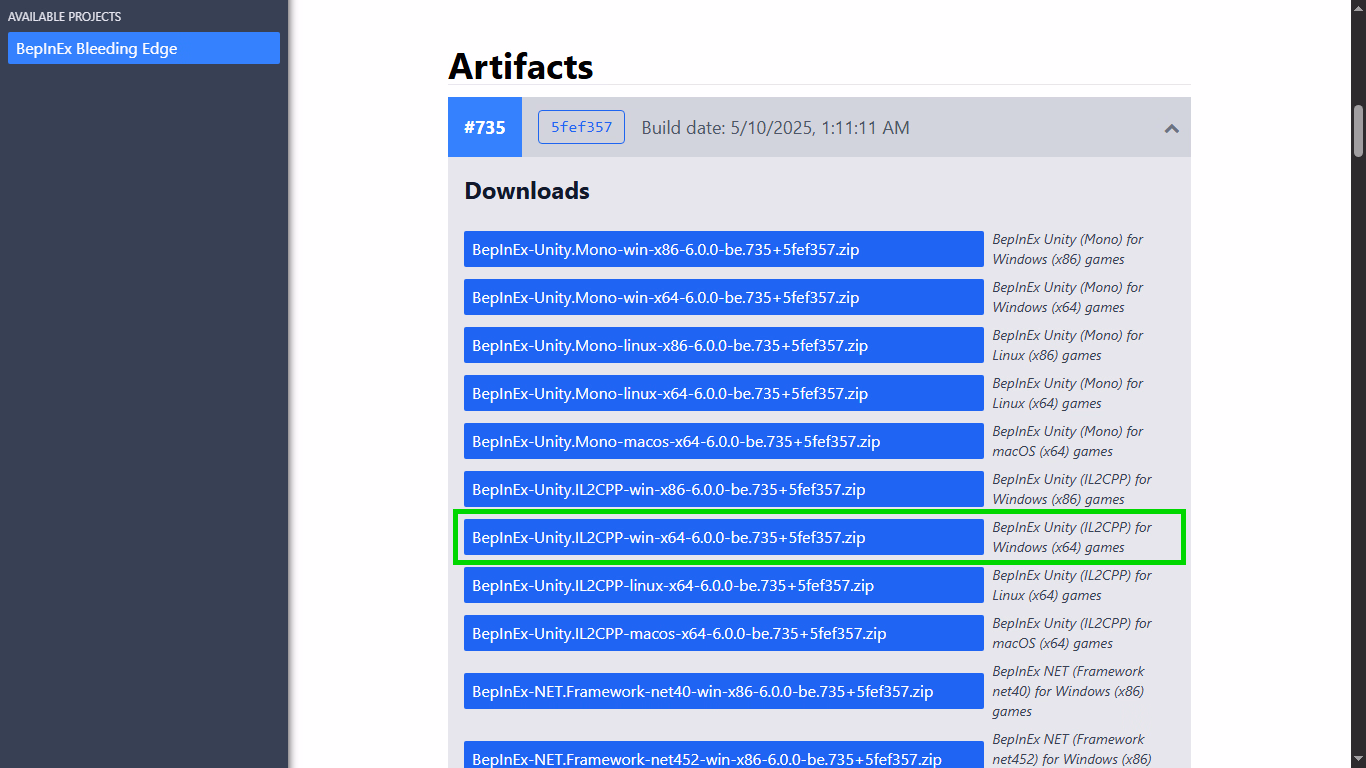Click description 'BepInEx Unity (Mono) for macOS (x64) games'

click(1067, 441)
